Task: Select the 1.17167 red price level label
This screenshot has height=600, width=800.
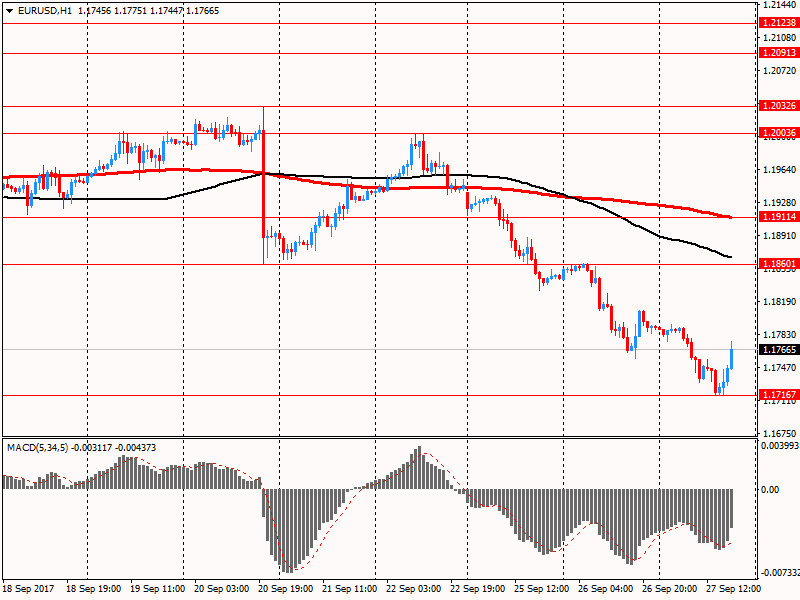Action: tap(779, 394)
